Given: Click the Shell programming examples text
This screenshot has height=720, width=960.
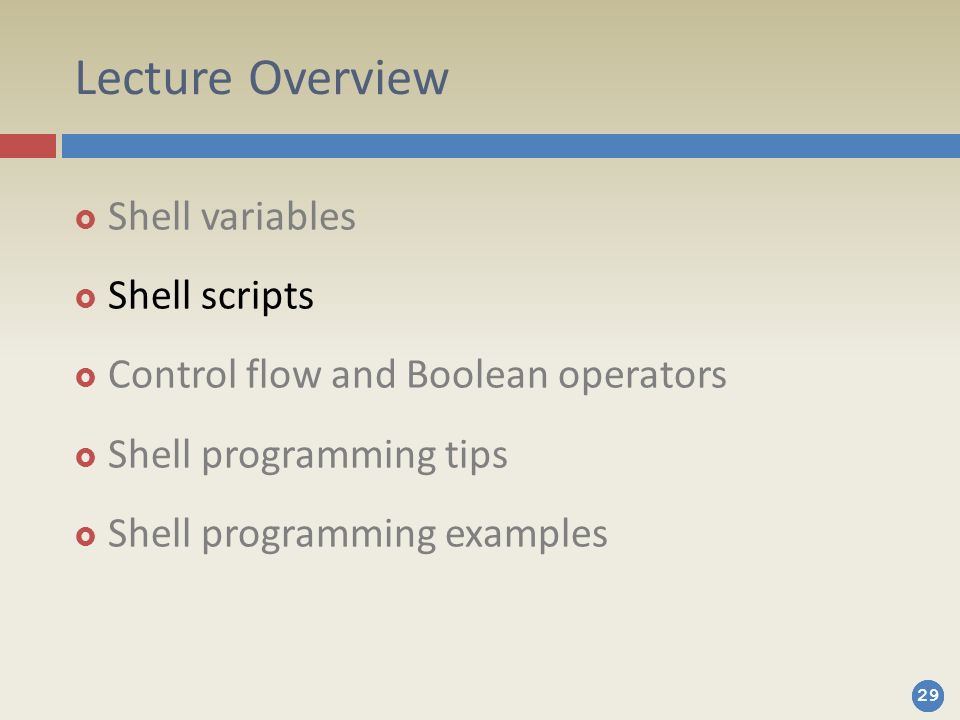Looking at the screenshot, I should click(358, 534).
